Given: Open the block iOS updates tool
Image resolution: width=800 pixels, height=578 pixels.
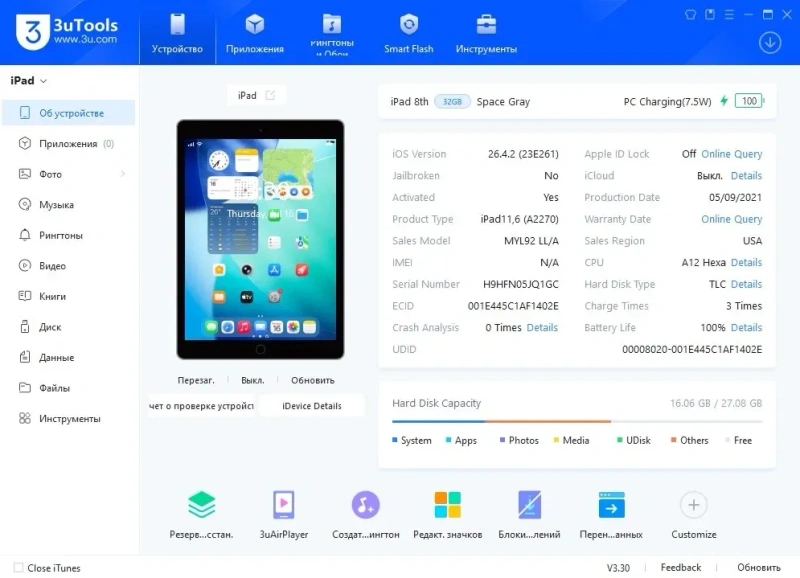Looking at the screenshot, I should coord(529,505).
